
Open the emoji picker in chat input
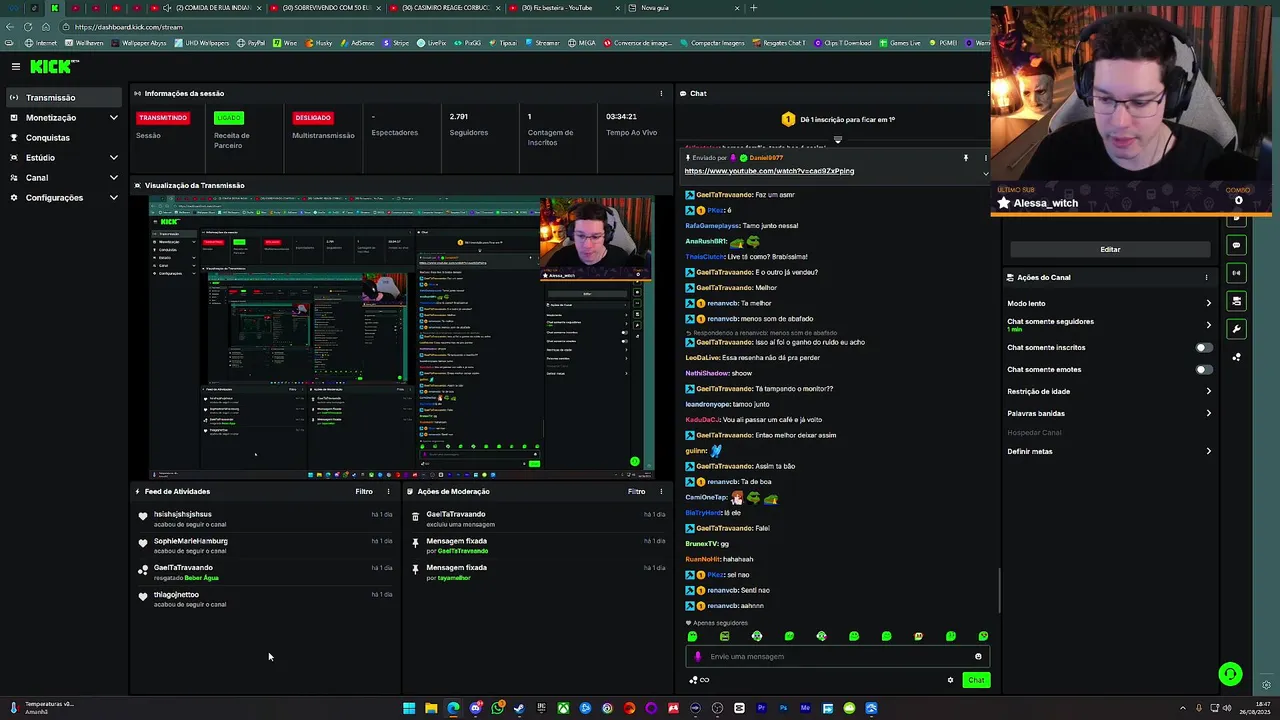point(978,657)
